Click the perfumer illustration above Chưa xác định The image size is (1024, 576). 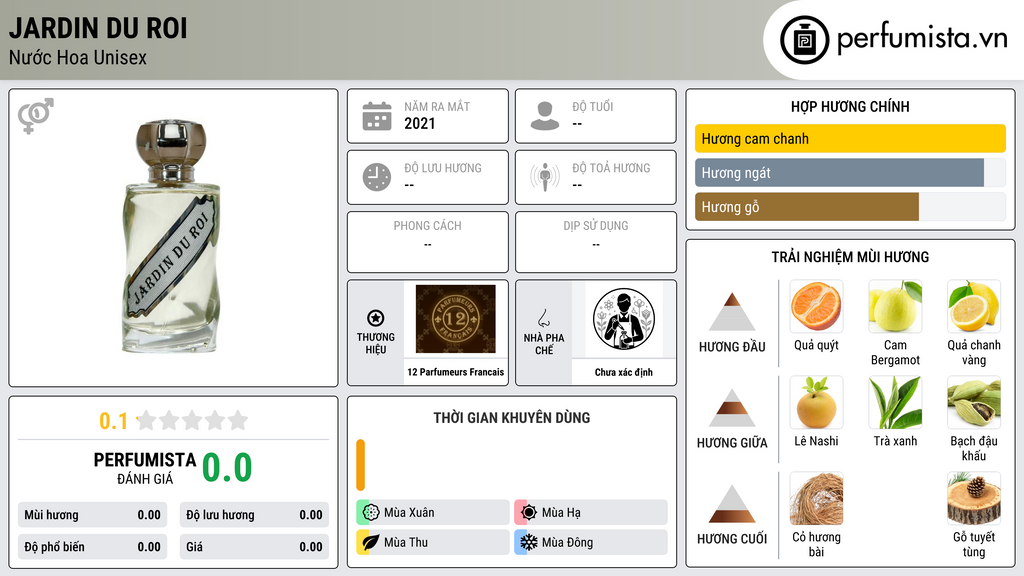click(x=624, y=319)
